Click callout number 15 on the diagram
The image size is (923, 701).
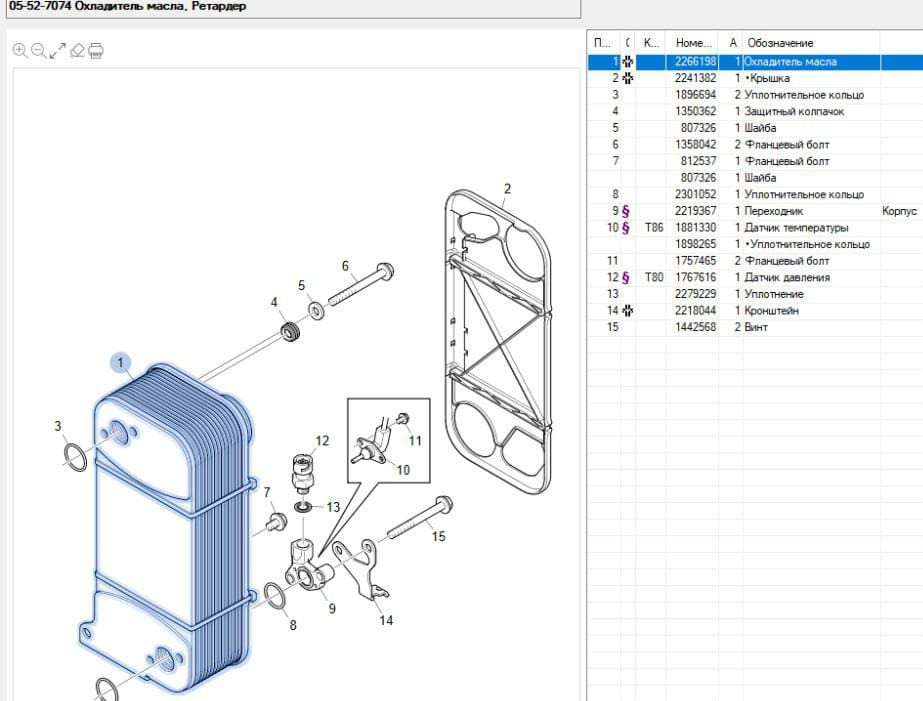pos(438,537)
